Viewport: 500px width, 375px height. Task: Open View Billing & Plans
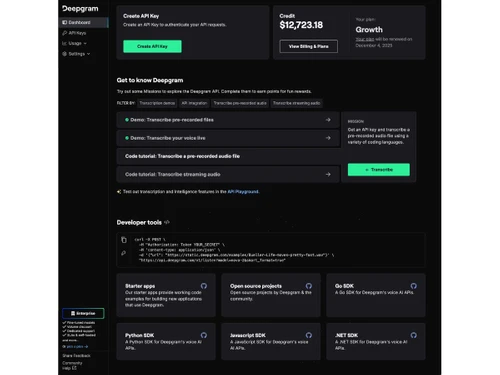[308, 46]
